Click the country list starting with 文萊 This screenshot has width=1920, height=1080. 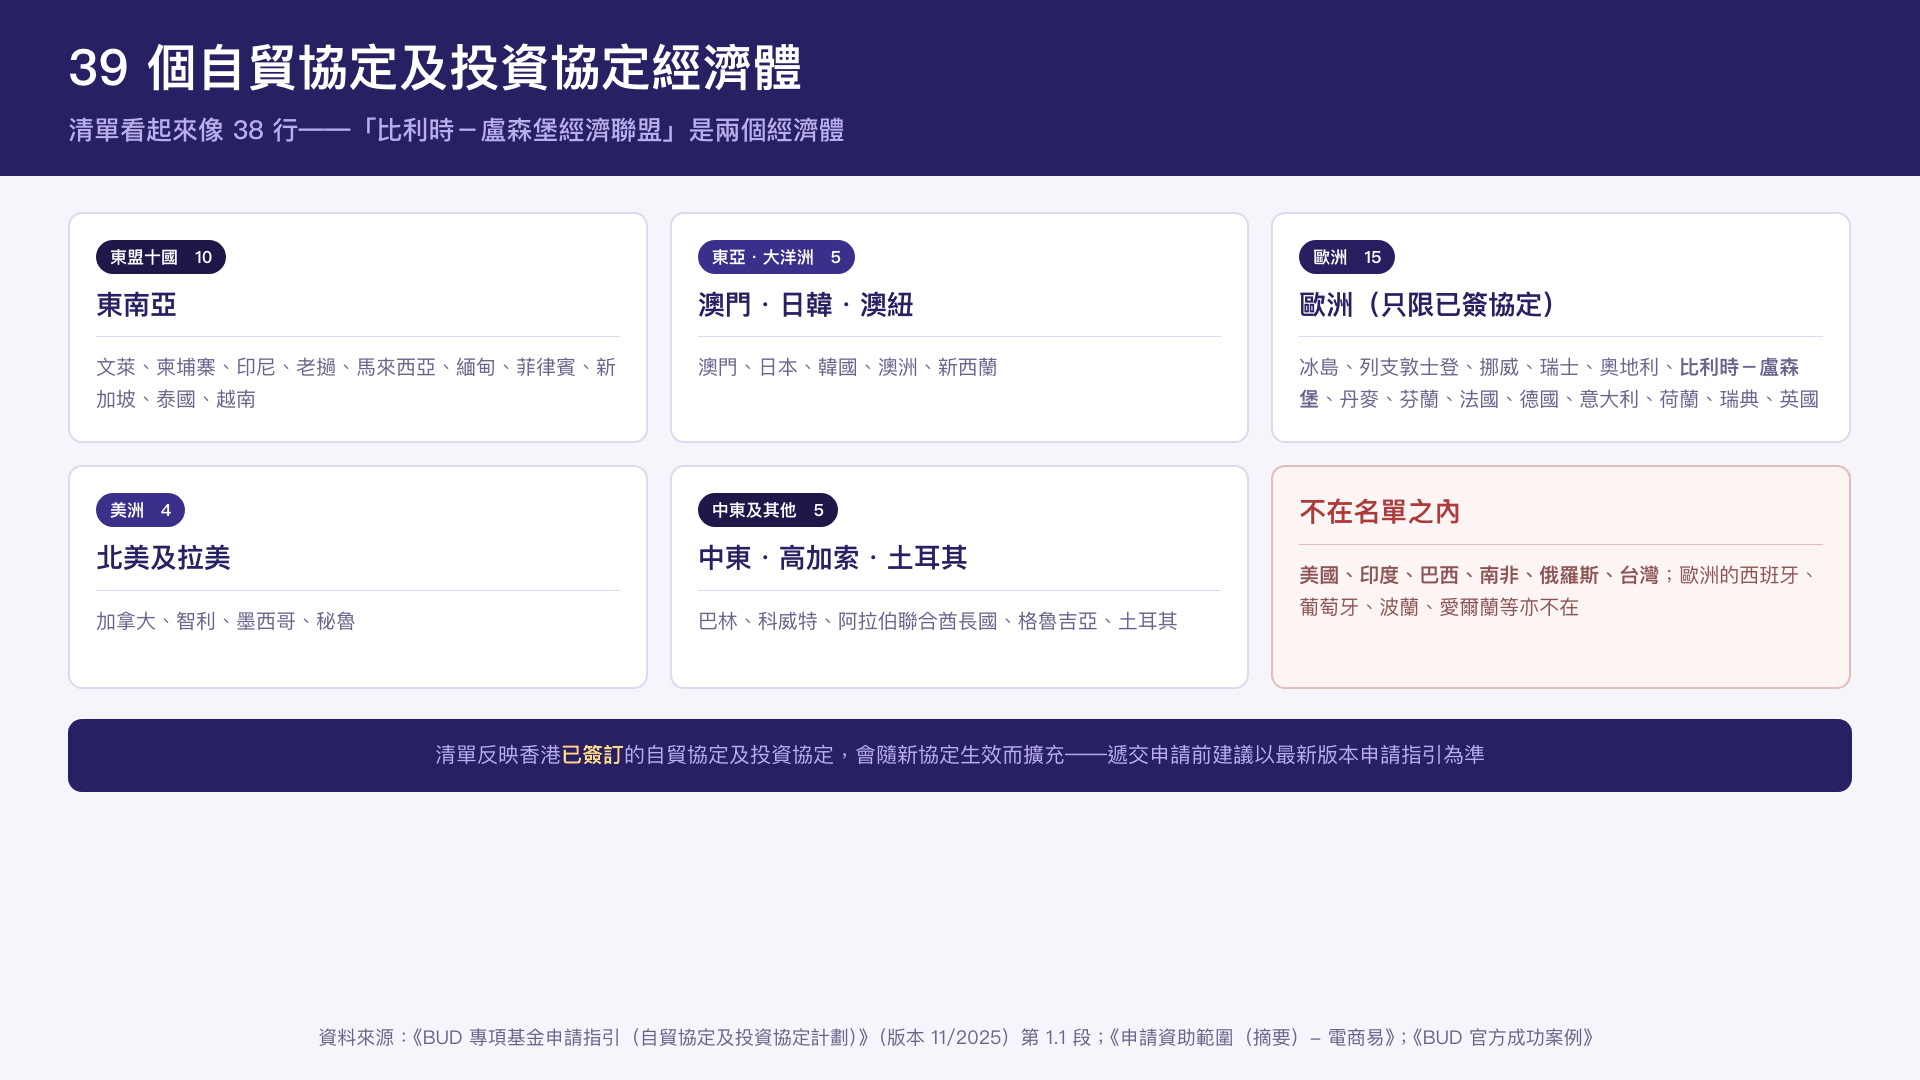click(x=357, y=383)
